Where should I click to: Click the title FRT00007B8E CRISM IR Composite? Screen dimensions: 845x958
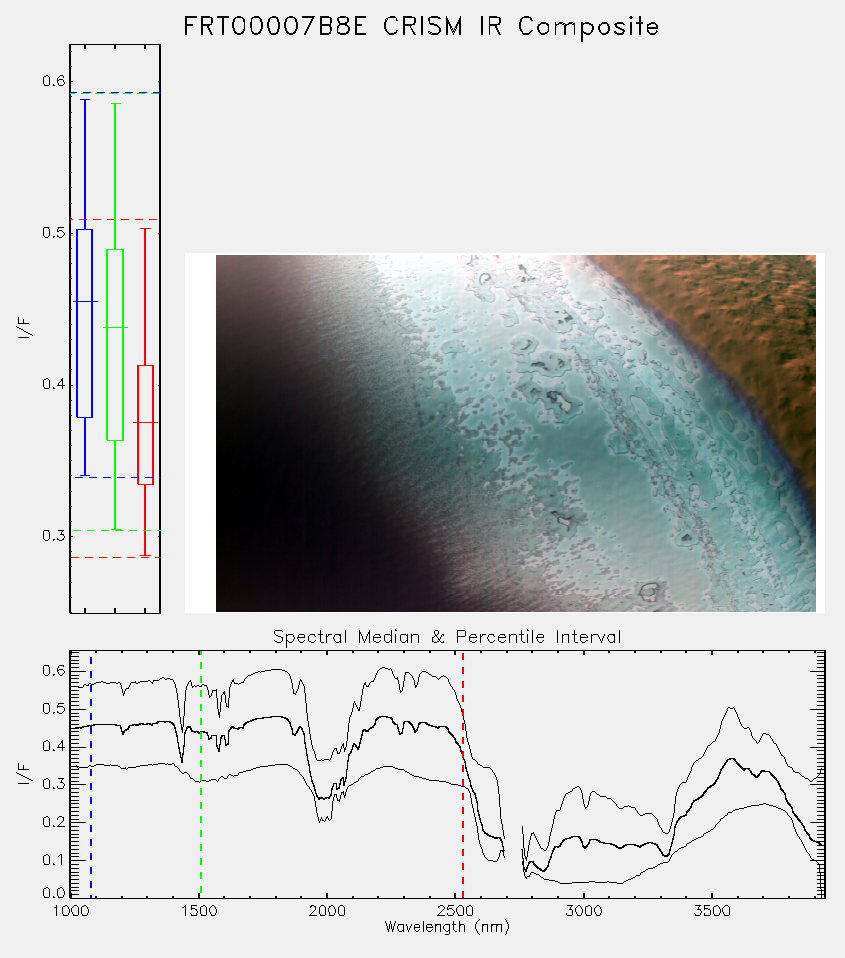click(x=421, y=27)
